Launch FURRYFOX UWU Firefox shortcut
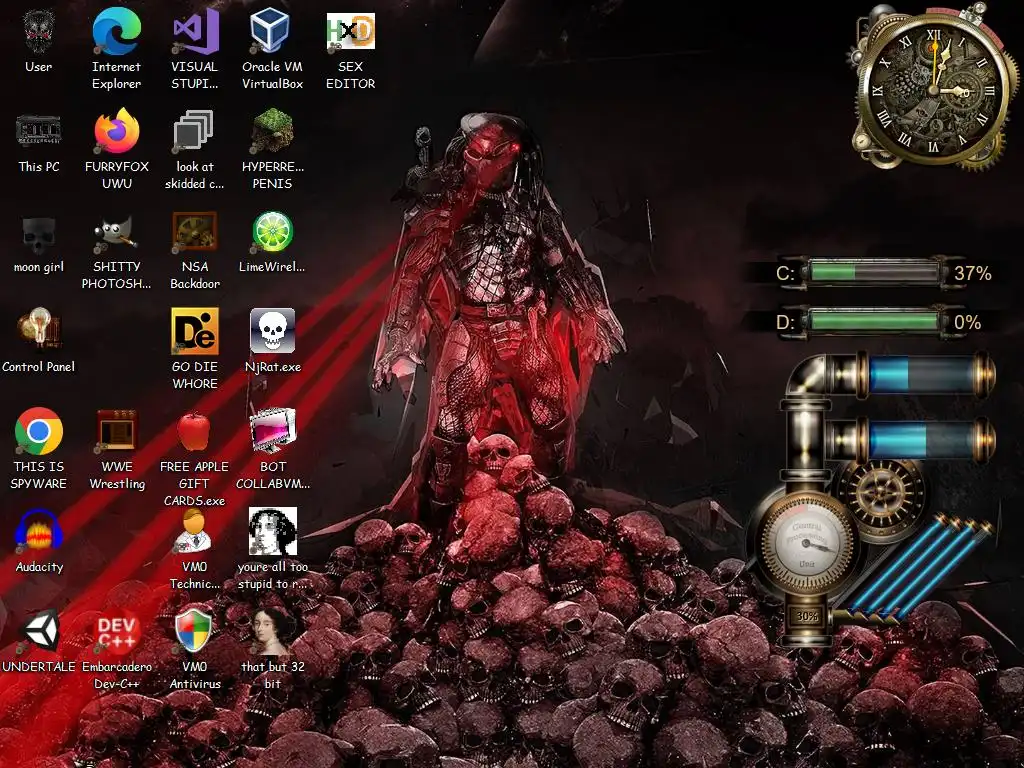The image size is (1024, 768). (116, 150)
